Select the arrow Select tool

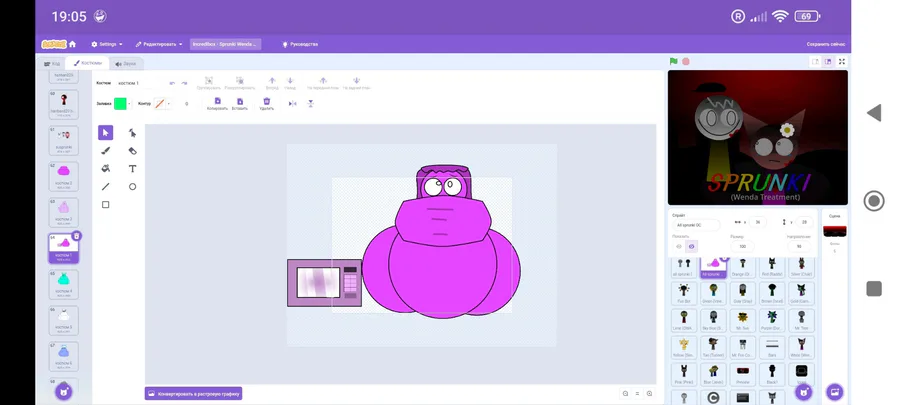pos(106,133)
